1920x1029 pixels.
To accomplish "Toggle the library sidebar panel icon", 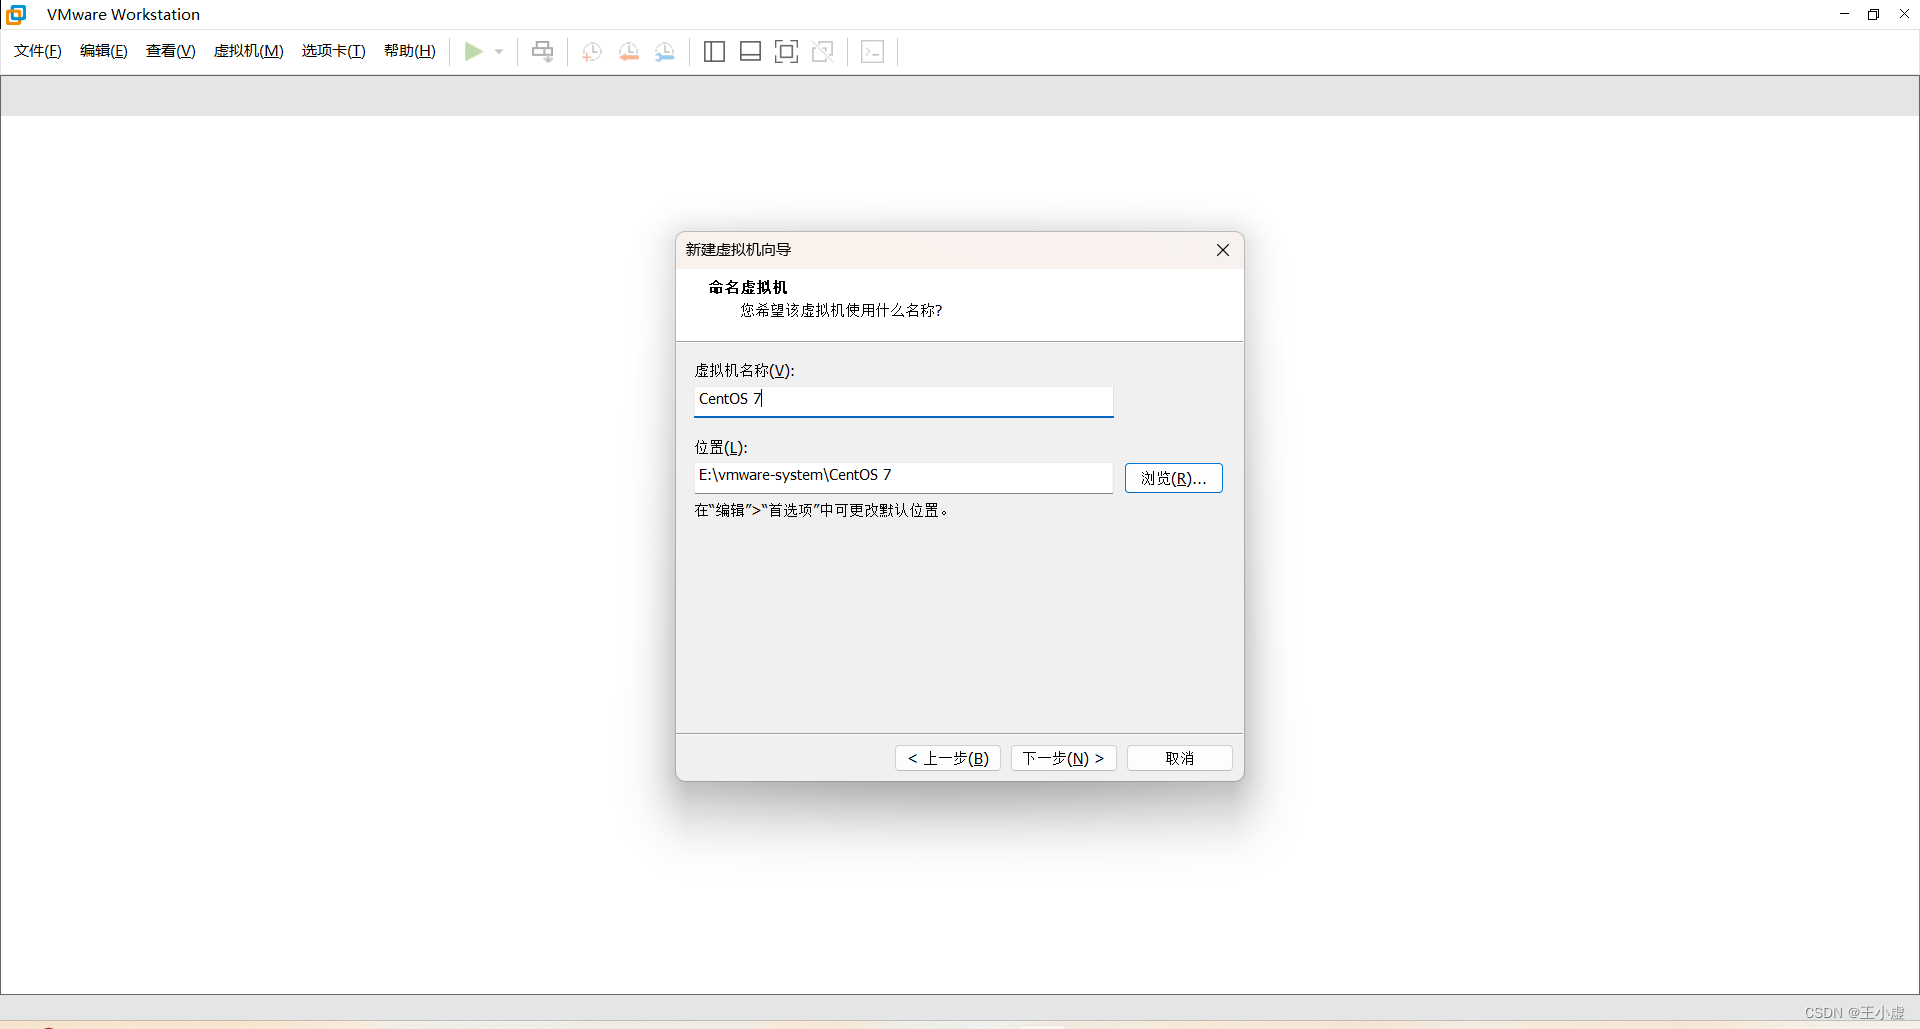I will [714, 52].
